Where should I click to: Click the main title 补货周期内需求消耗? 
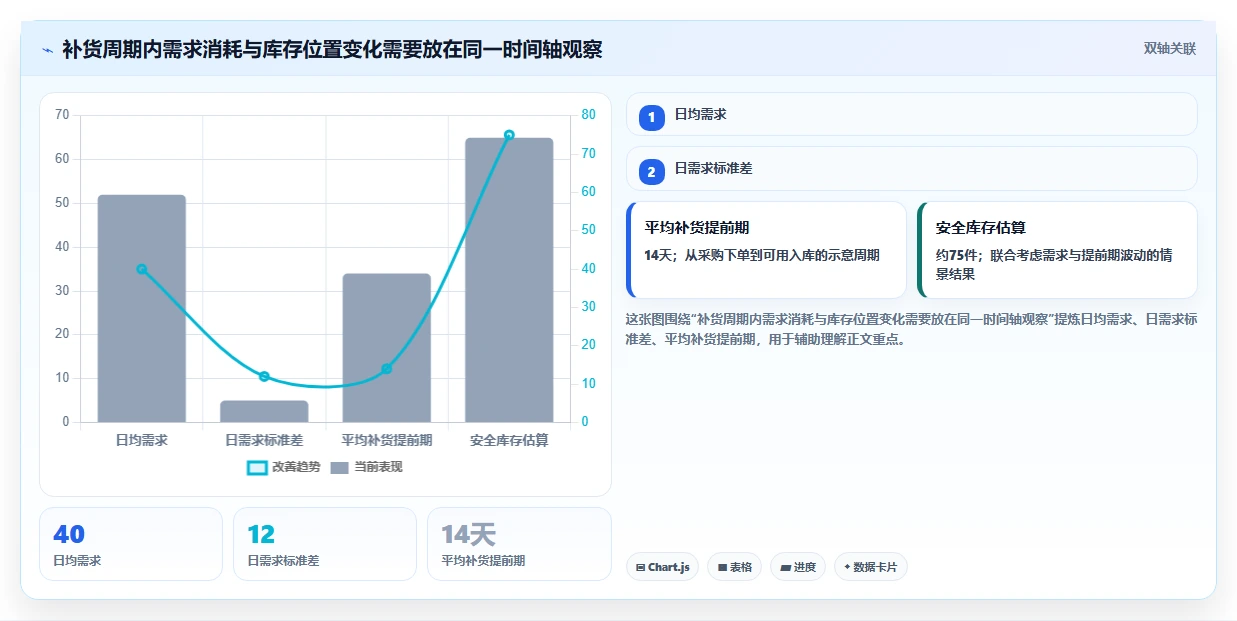tap(332, 49)
